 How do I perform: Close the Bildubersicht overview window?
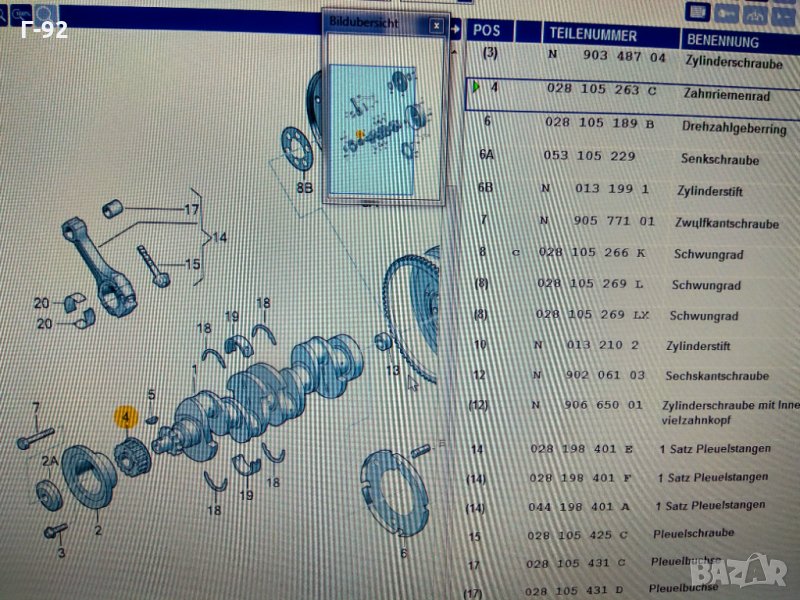[x=435, y=24]
